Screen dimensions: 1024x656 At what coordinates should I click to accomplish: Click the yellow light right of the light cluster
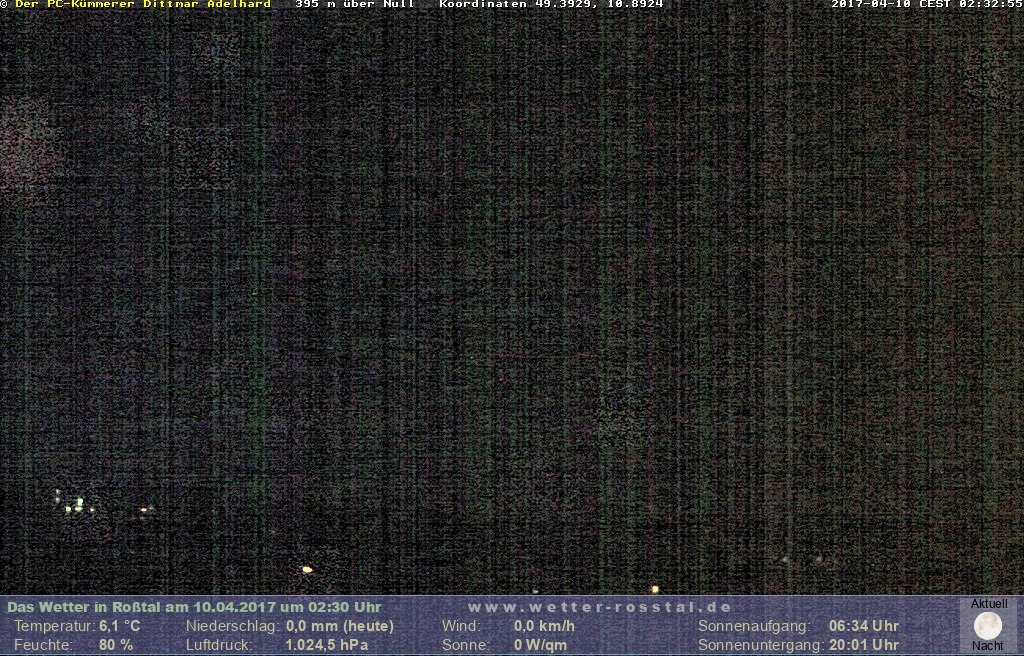pos(146,510)
